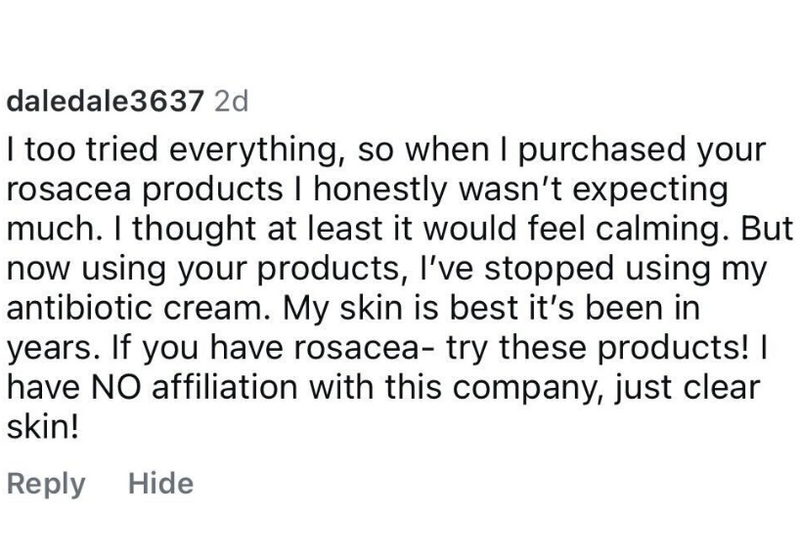The image size is (800, 557).
Task: Hide the comment from daledale3637
Action: (x=161, y=484)
